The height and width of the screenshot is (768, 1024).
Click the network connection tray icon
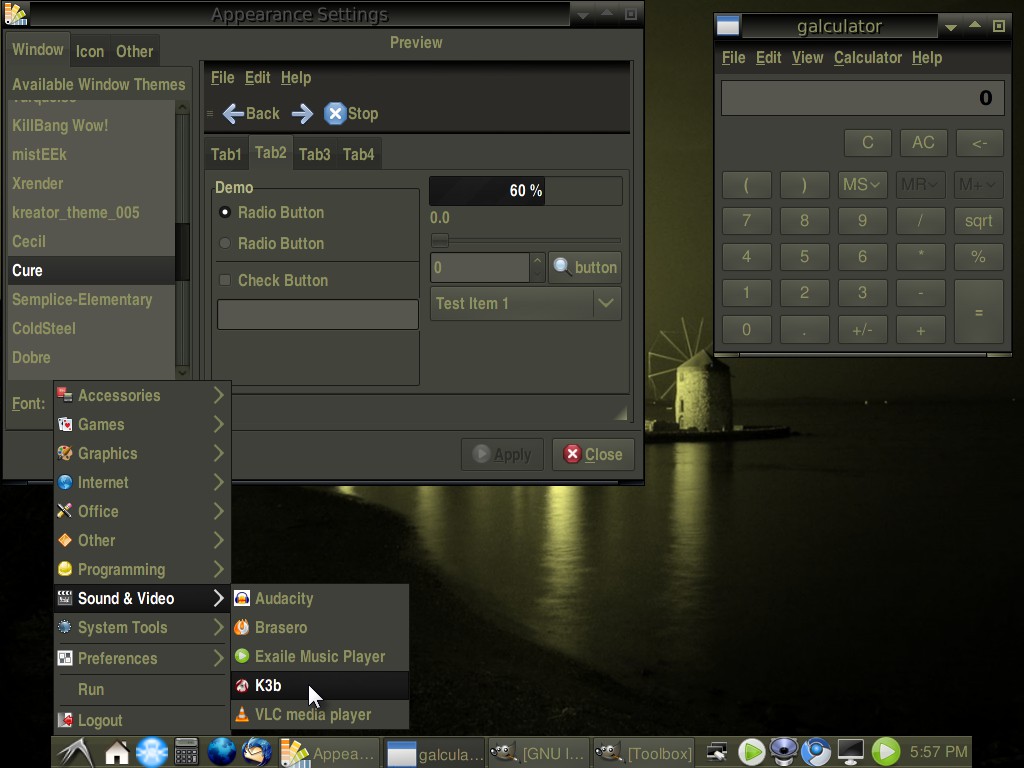coord(717,752)
